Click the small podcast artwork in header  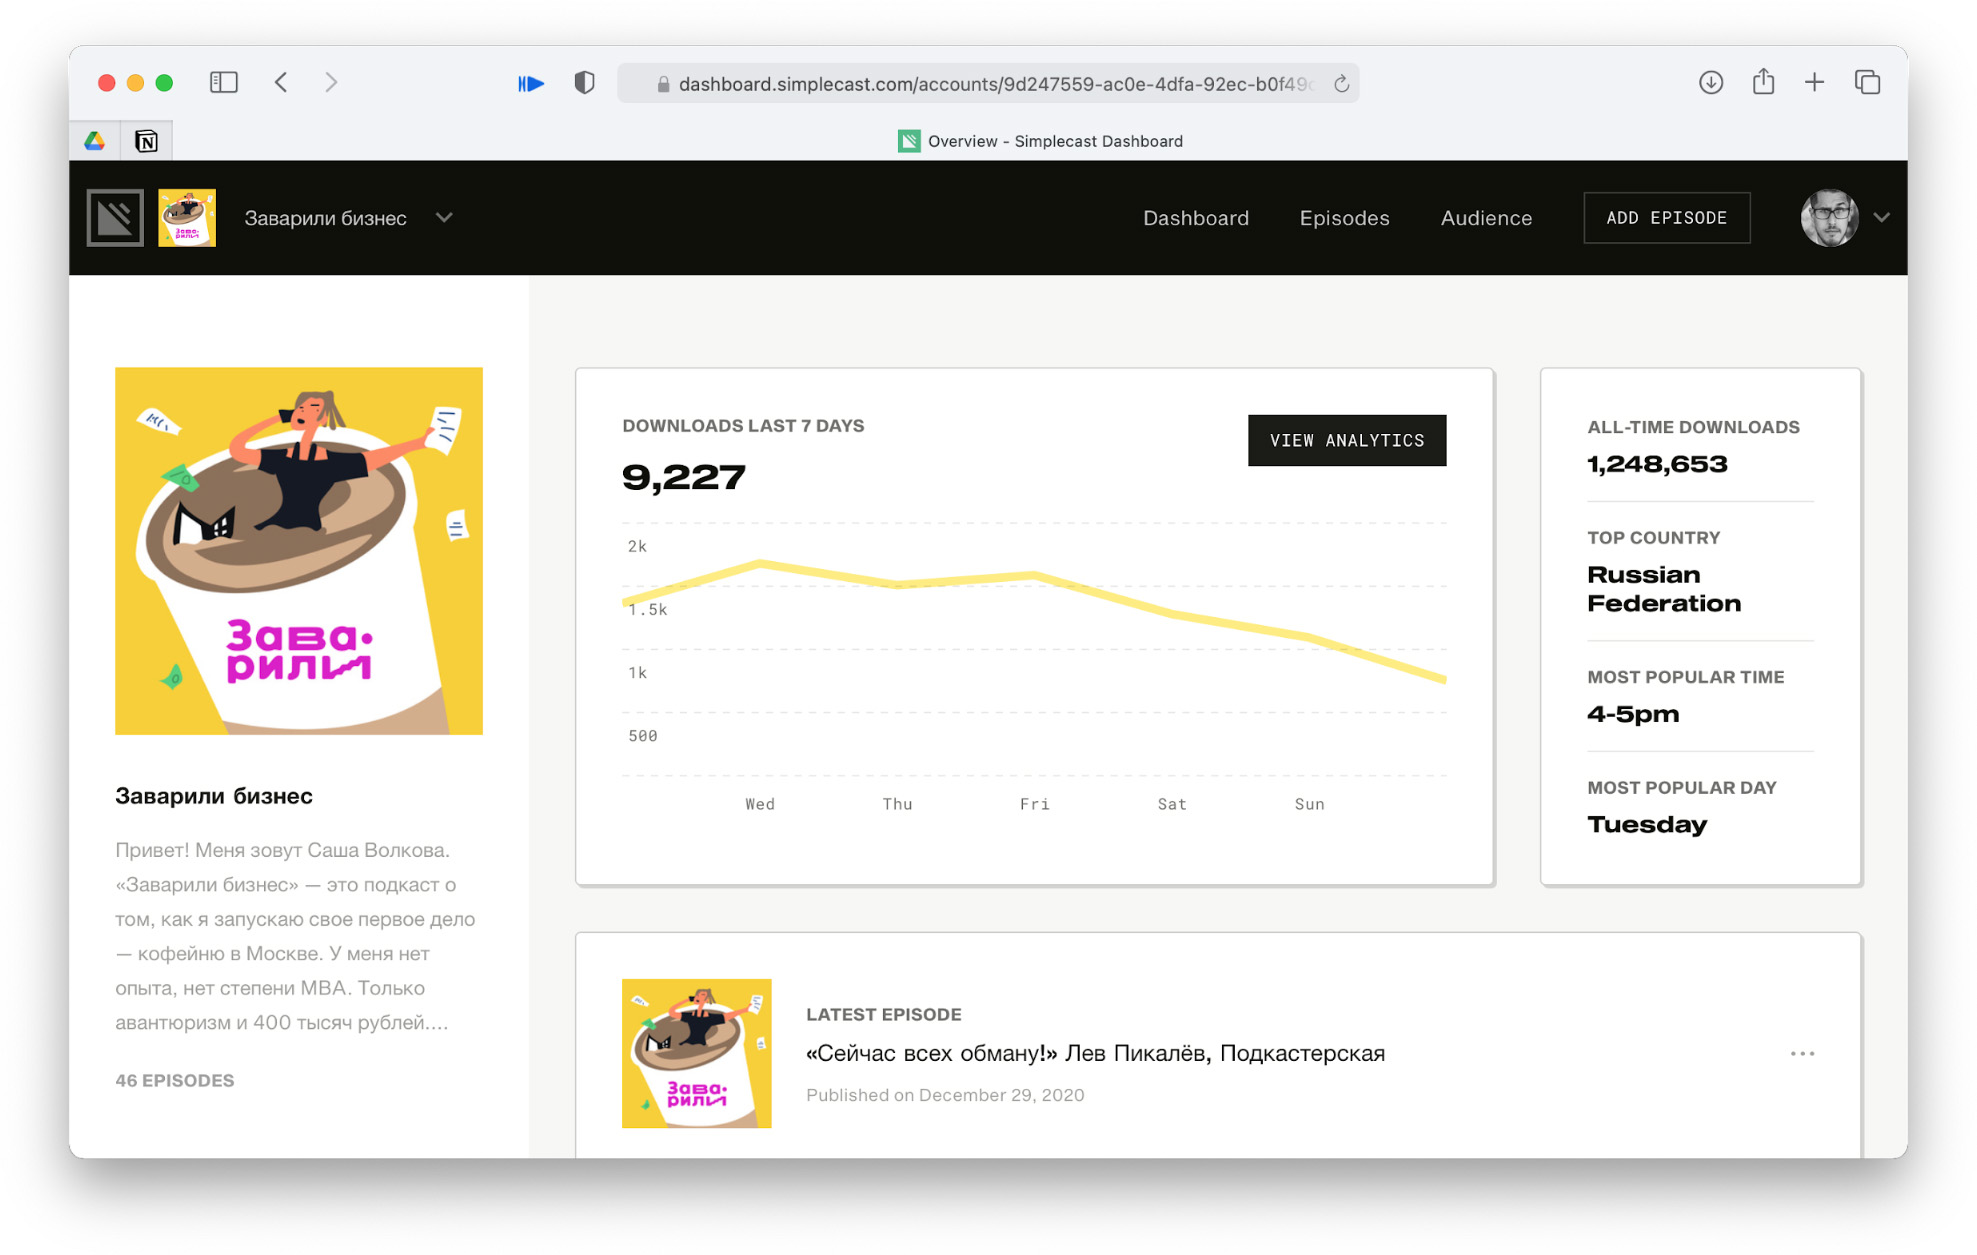[187, 217]
